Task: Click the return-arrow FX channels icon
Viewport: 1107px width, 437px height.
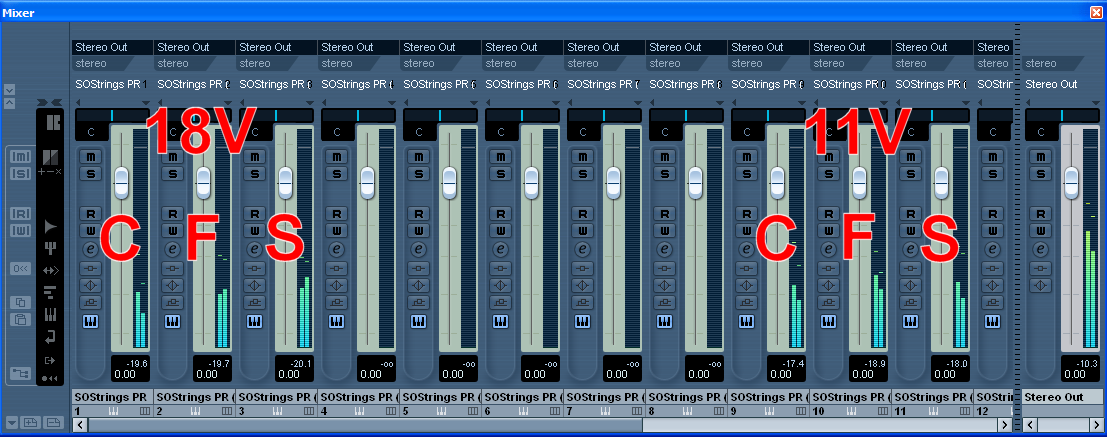Action: coord(51,337)
